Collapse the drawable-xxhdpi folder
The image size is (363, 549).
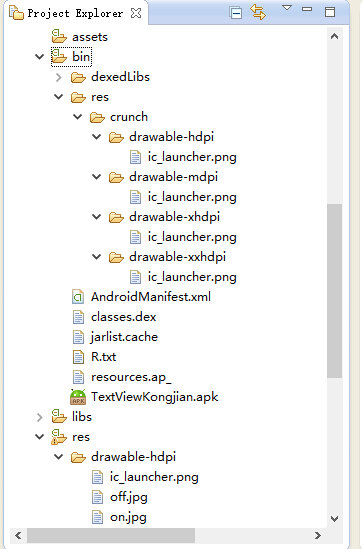pyautogui.click(x=96, y=257)
